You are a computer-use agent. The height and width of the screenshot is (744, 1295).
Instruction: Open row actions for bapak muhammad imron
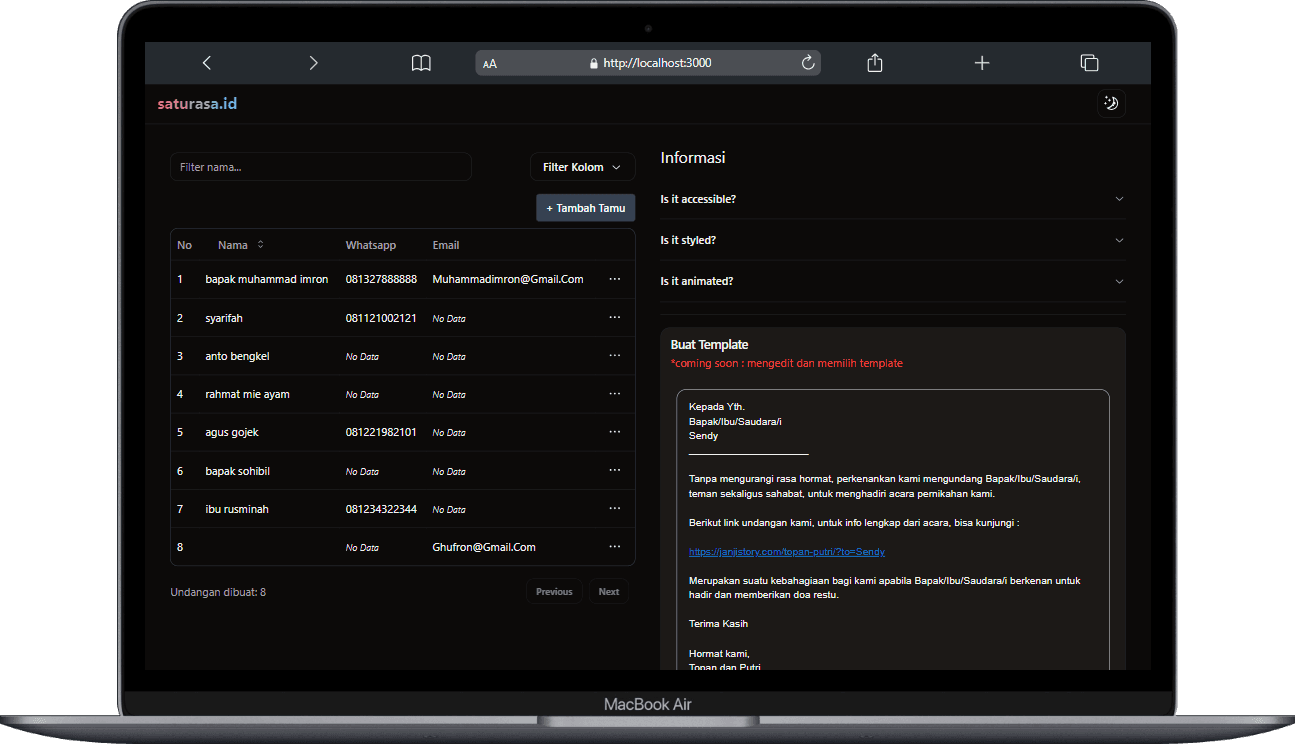click(614, 279)
